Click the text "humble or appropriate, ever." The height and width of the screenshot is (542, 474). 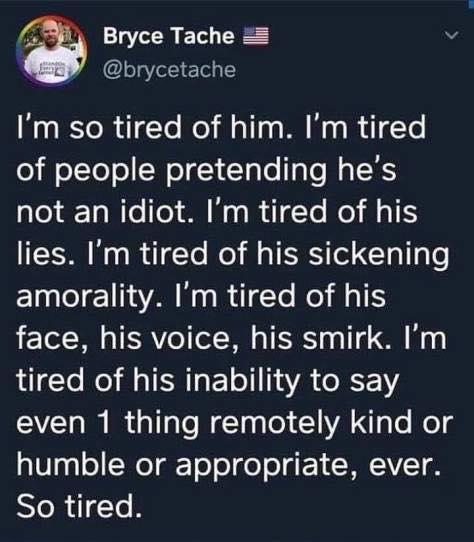click(229, 465)
